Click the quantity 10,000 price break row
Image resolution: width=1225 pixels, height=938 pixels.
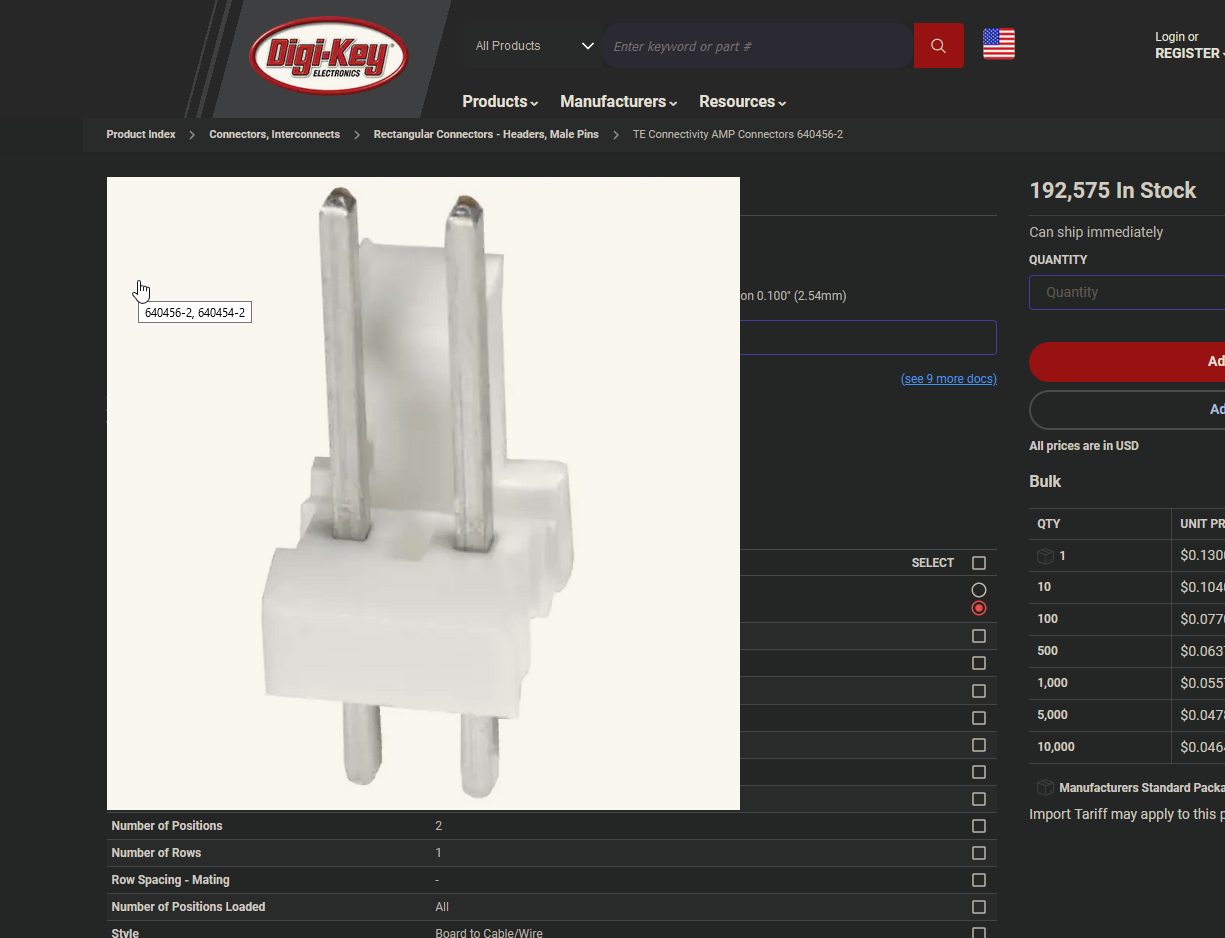click(1127, 747)
